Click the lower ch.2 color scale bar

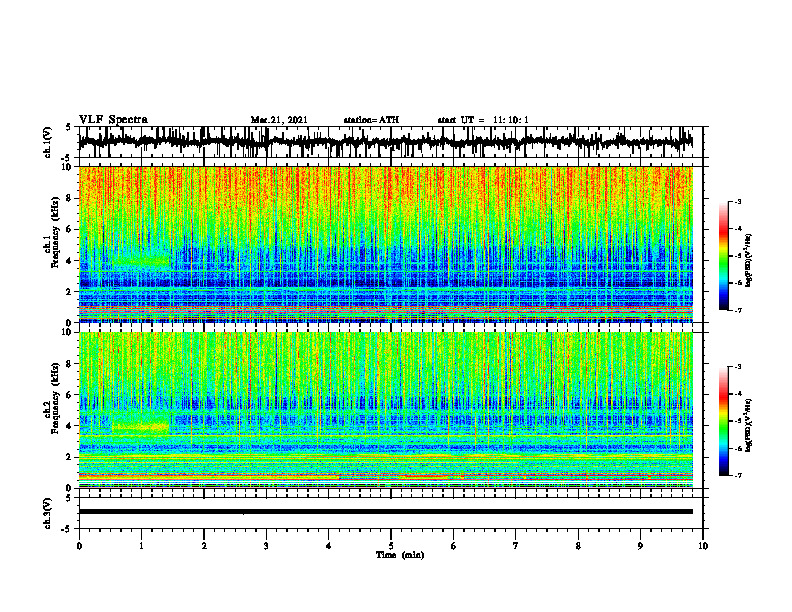[x=723, y=421]
